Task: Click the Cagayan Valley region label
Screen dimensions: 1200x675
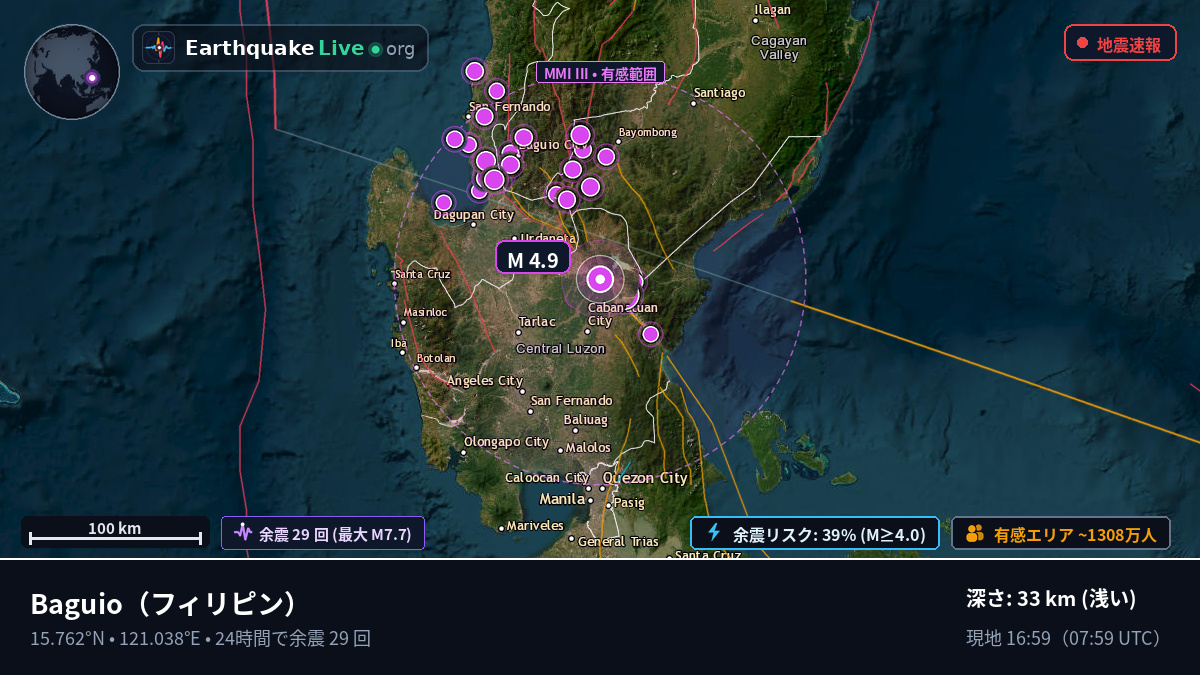Action: [x=779, y=48]
